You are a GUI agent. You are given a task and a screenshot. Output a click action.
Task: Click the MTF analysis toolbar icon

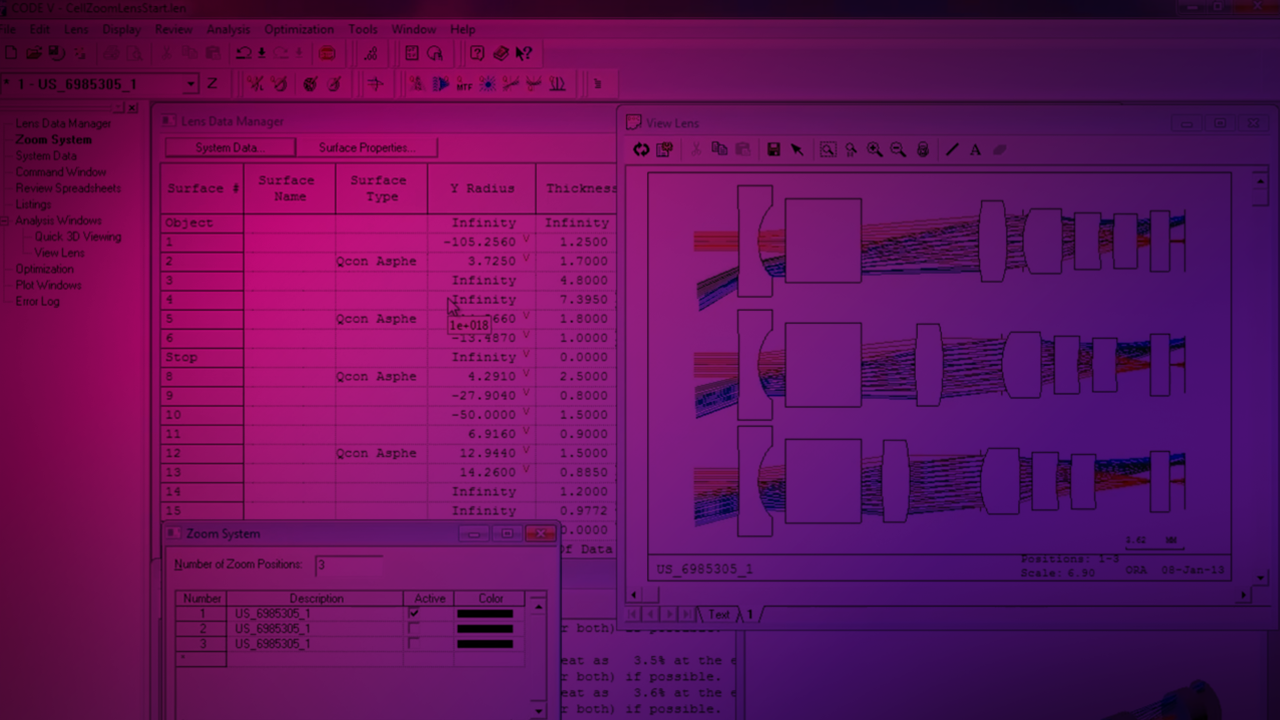coord(464,85)
